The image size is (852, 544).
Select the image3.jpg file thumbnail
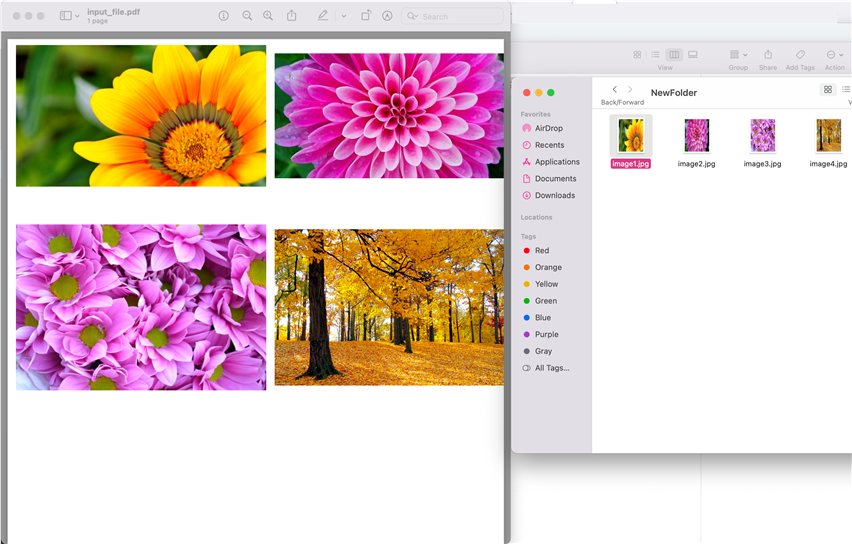762,135
